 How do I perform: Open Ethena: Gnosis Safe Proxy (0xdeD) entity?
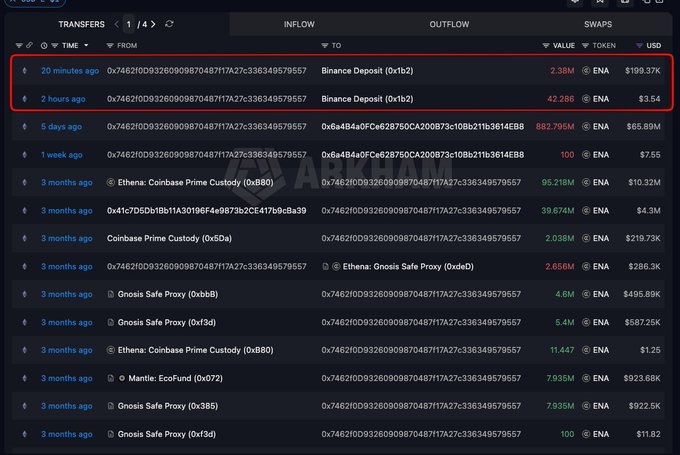tap(408, 266)
